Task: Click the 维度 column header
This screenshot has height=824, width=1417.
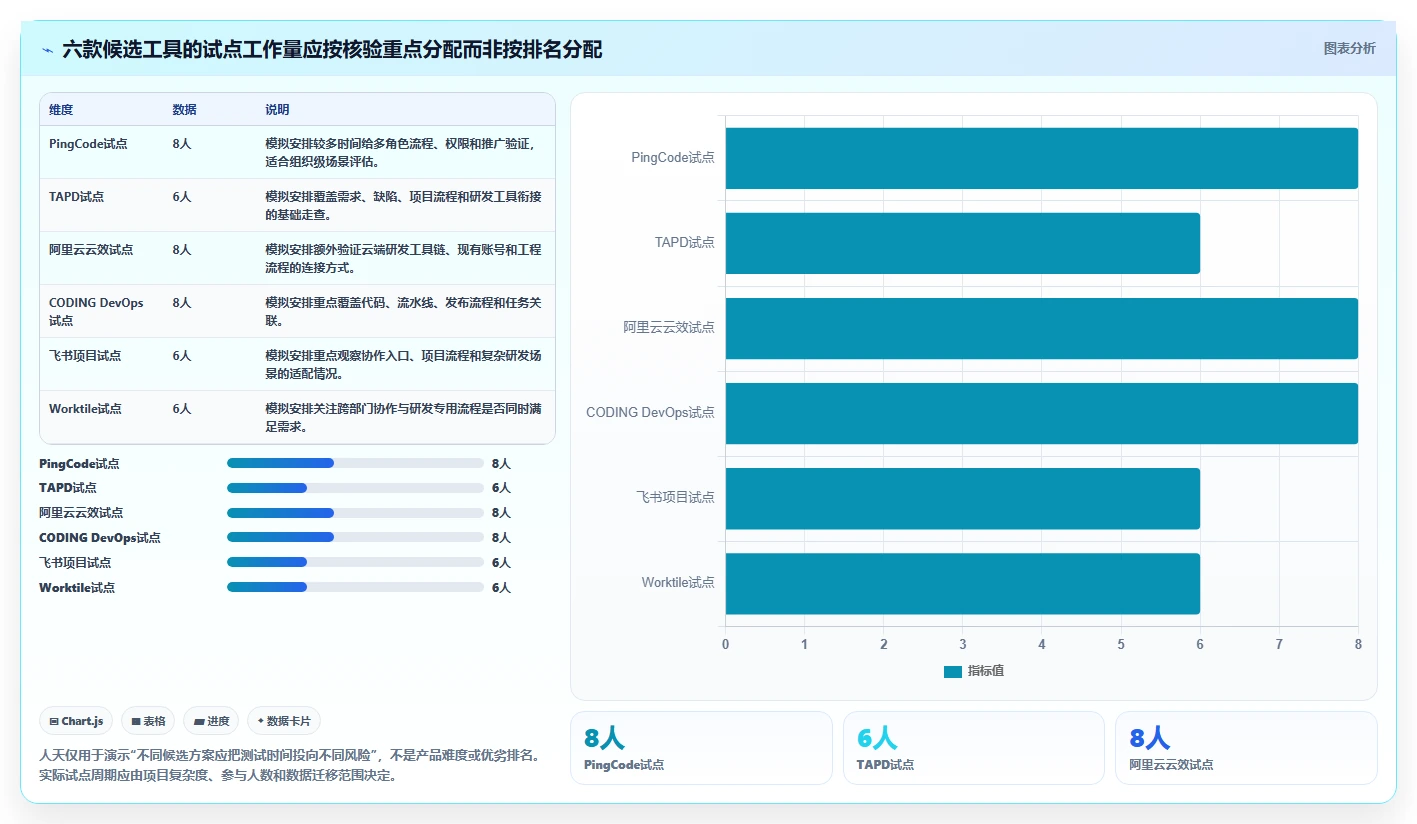Action: 61,110
